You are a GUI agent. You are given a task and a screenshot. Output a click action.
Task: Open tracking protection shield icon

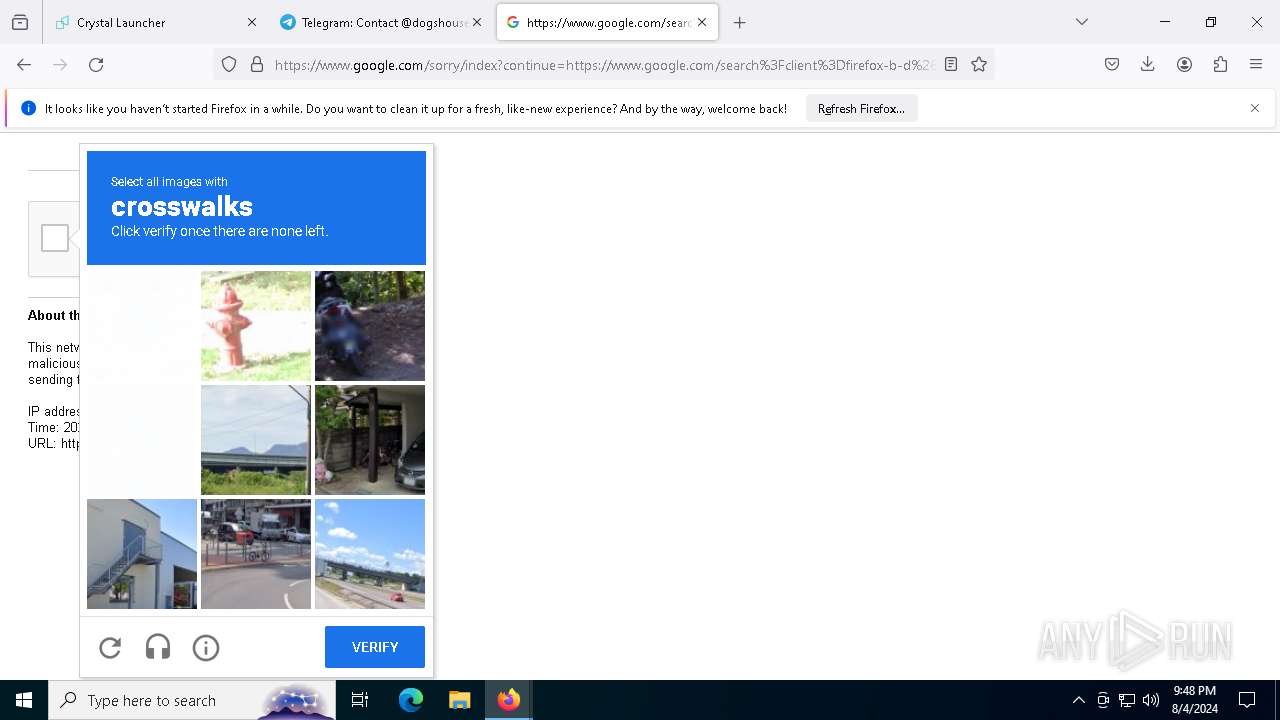pyautogui.click(x=229, y=65)
